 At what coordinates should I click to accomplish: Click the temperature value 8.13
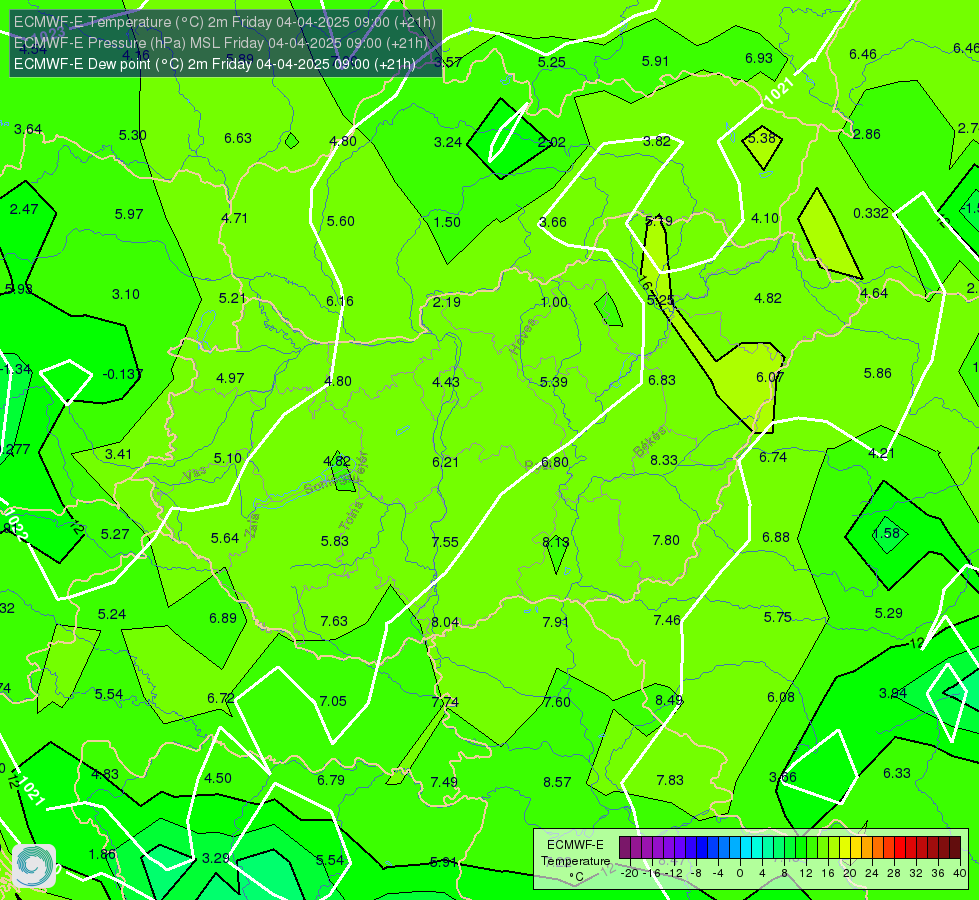click(x=556, y=542)
